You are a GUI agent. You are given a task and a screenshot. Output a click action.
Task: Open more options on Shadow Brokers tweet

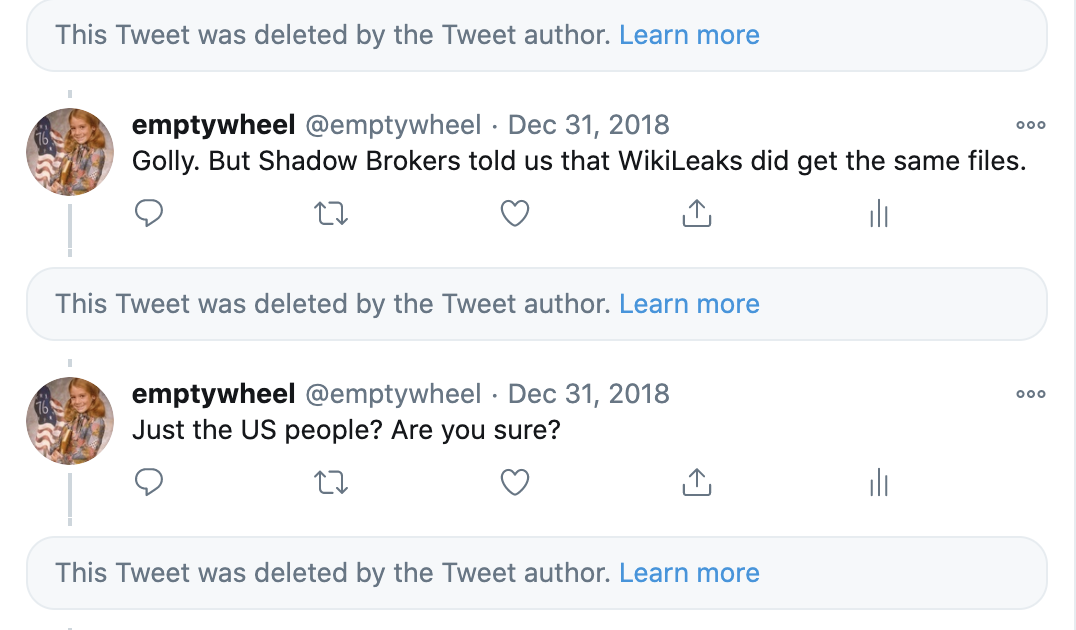coord(1030,125)
